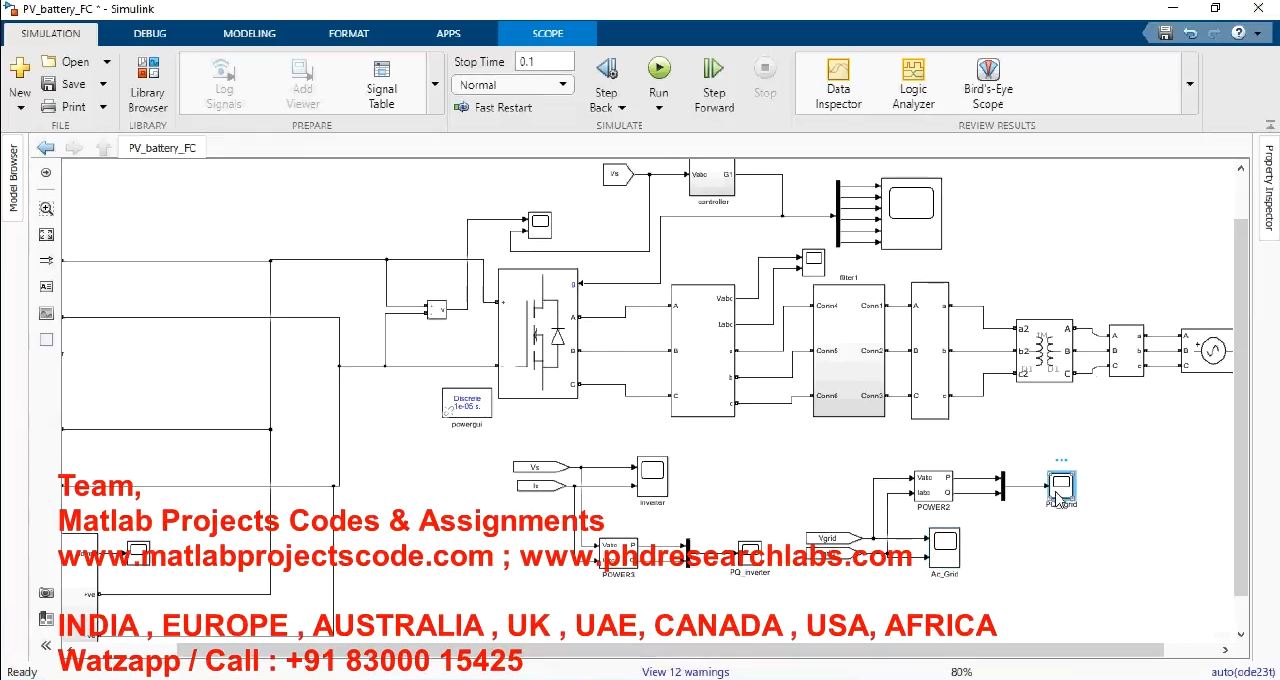Click the Undo icon in title toolbar
The image size is (1280, 680).
(x=1190, y=33)
